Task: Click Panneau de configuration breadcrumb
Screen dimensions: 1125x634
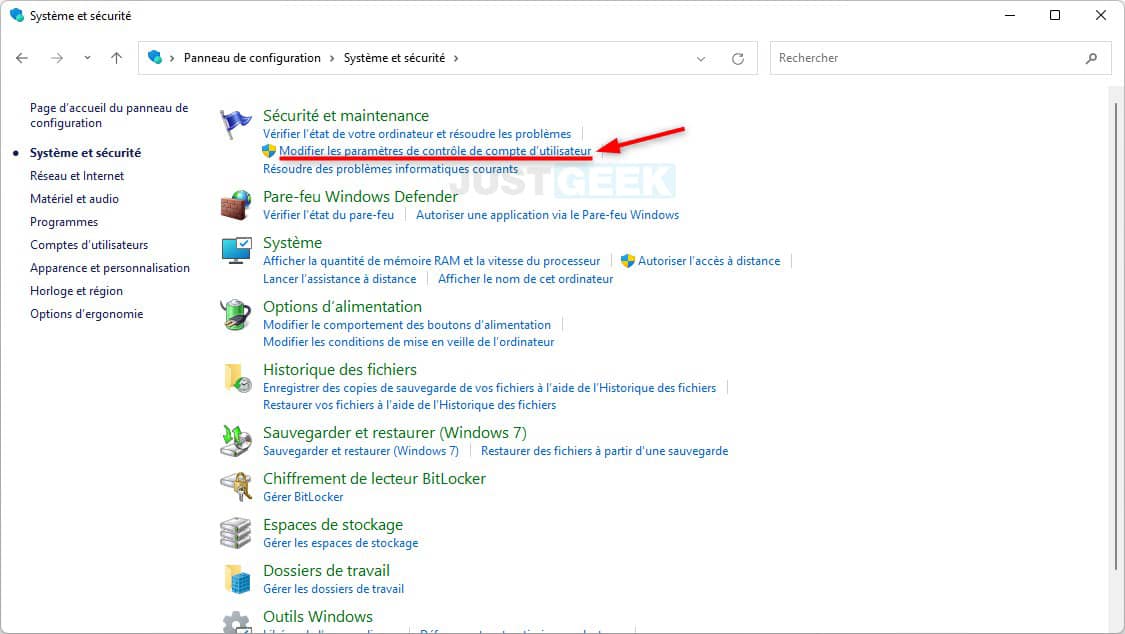Action: point(252,57)
